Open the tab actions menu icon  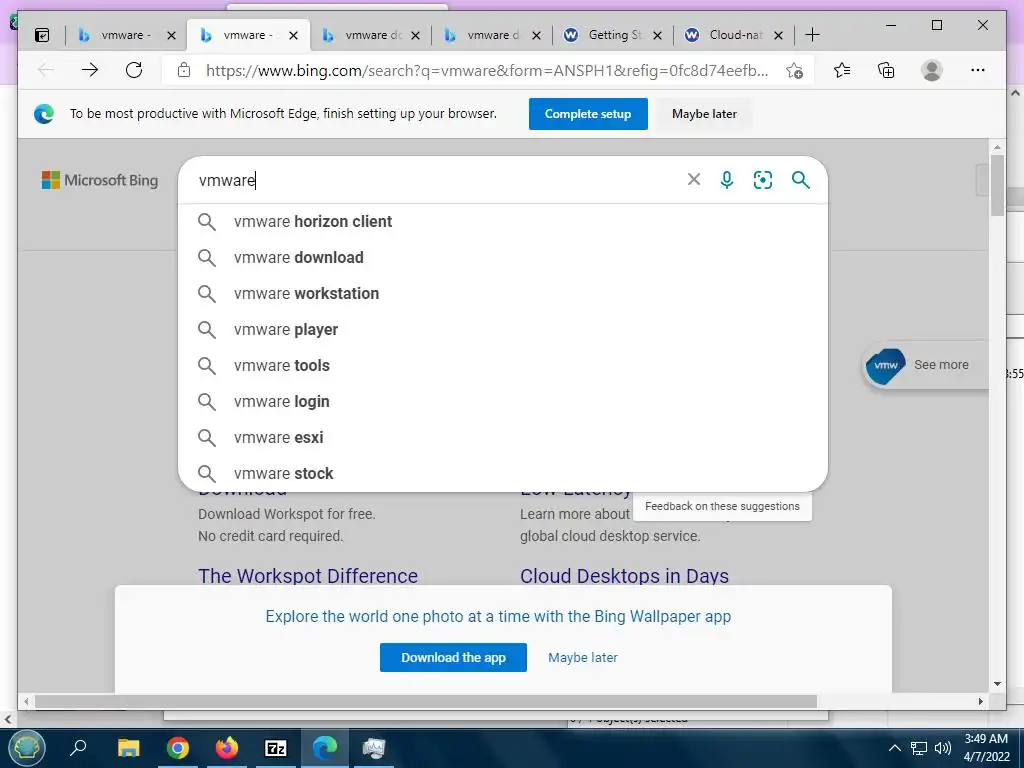[42, 35]
